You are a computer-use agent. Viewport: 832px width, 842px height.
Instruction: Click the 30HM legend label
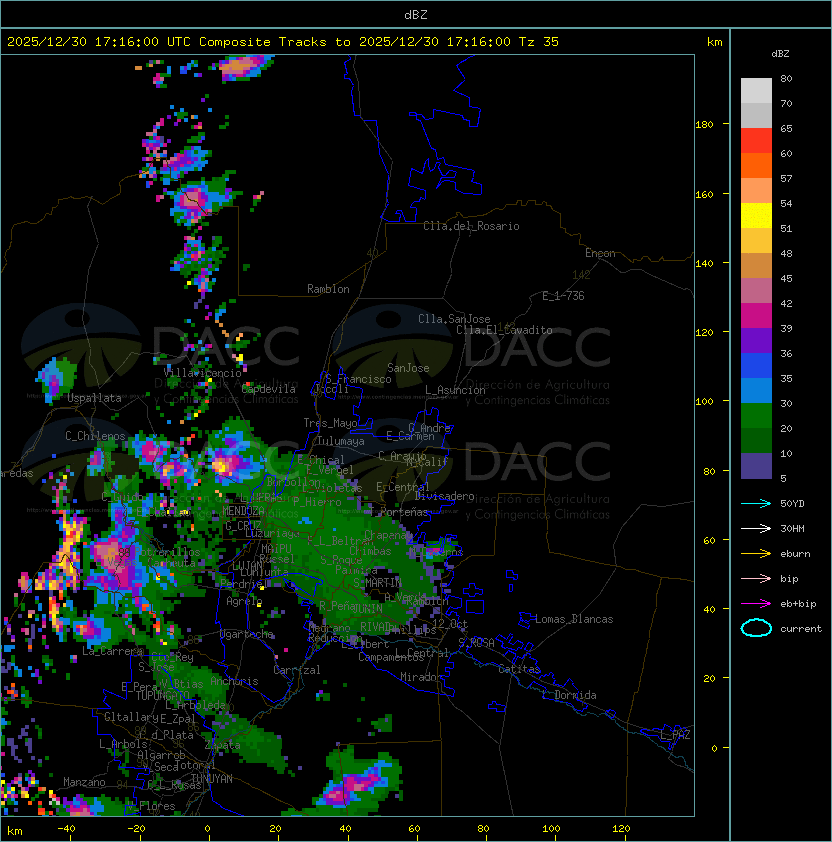pyautogui.click(x=792, y=529)
